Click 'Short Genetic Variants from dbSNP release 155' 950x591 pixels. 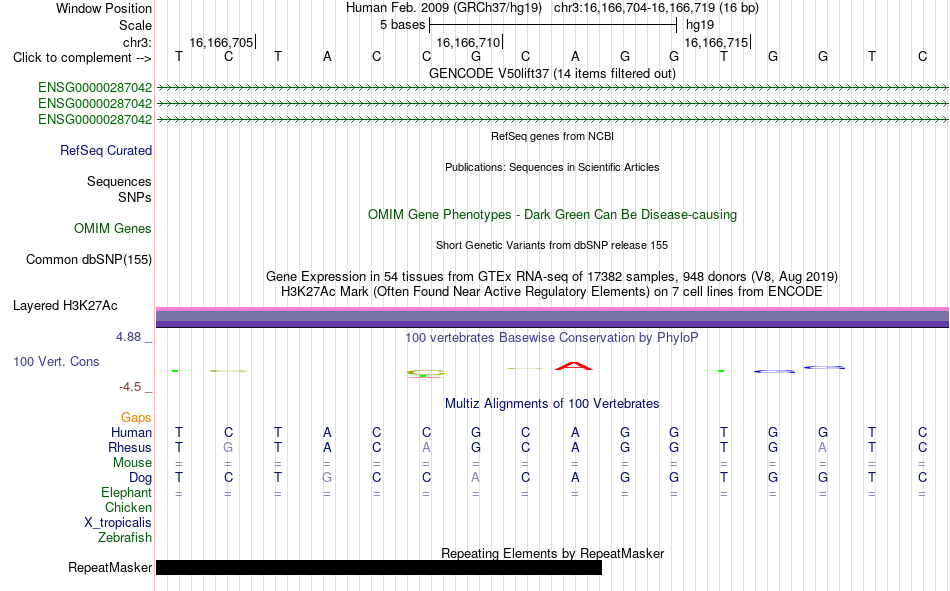(x=552, y=245)
